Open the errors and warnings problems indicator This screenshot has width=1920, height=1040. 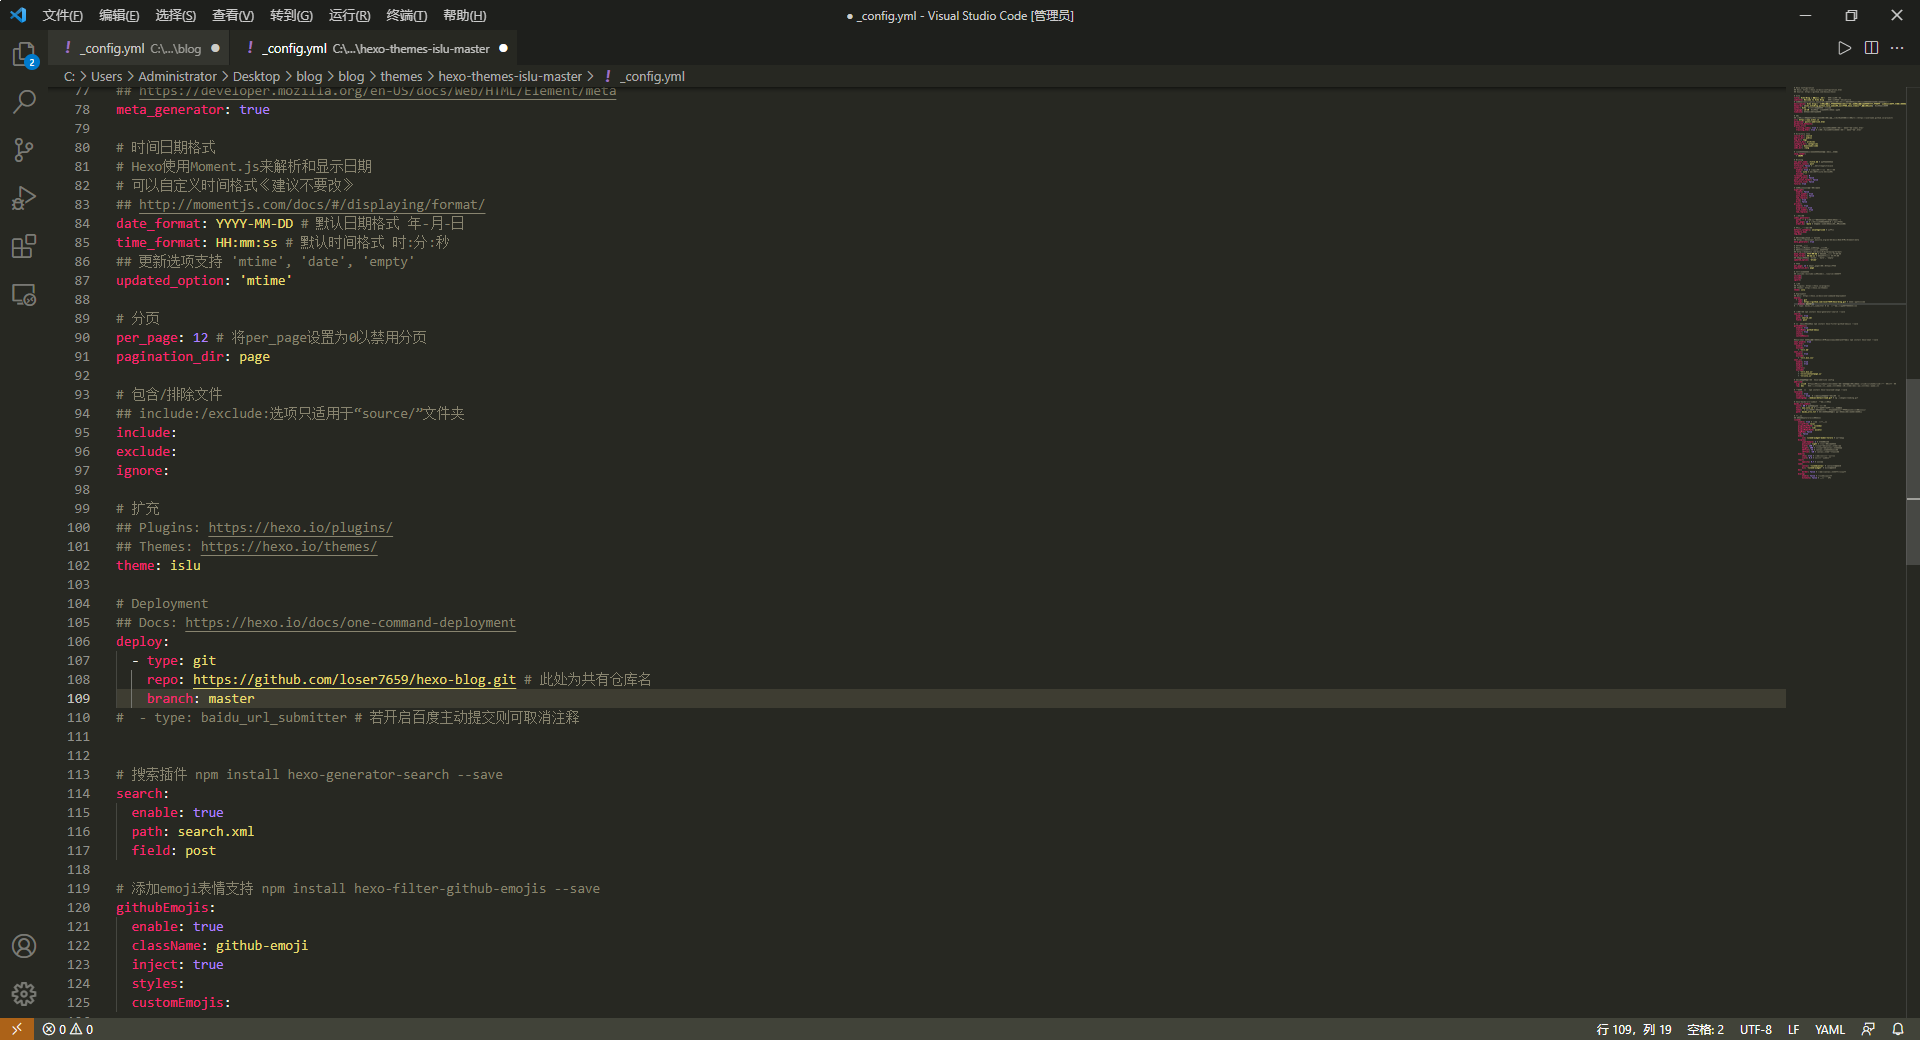pos(68,1029)
